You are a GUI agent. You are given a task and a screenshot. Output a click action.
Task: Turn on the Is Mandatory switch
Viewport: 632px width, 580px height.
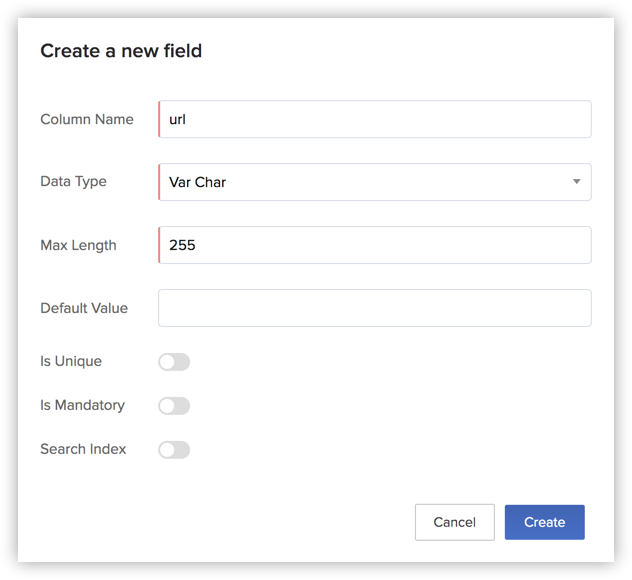(174, 406)
